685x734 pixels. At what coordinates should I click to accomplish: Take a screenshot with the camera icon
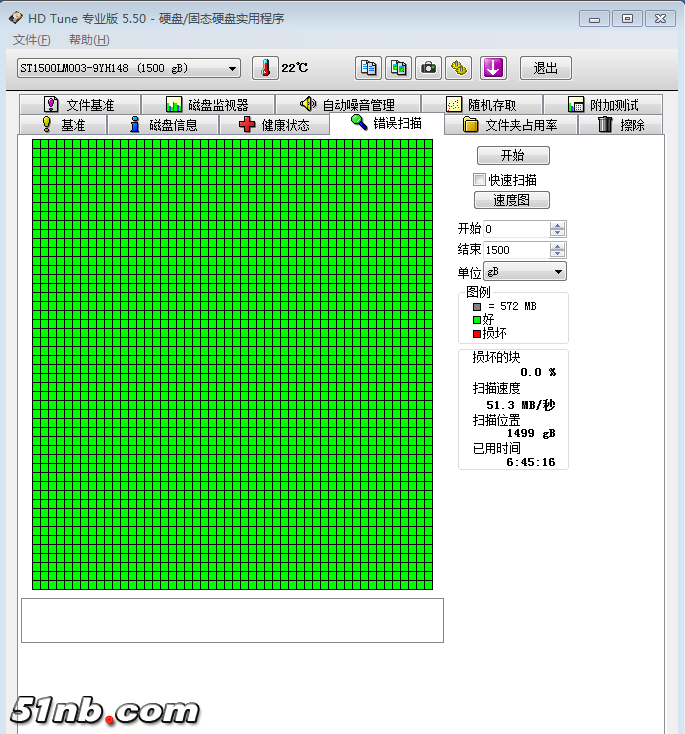pyautogui.click(x=429, y=68)
